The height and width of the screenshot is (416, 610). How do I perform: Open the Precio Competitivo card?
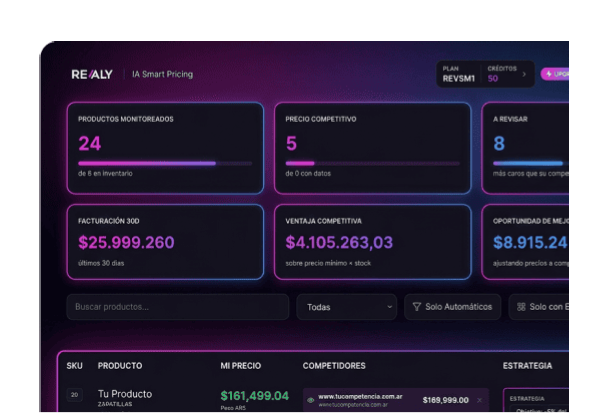(373, 148)
